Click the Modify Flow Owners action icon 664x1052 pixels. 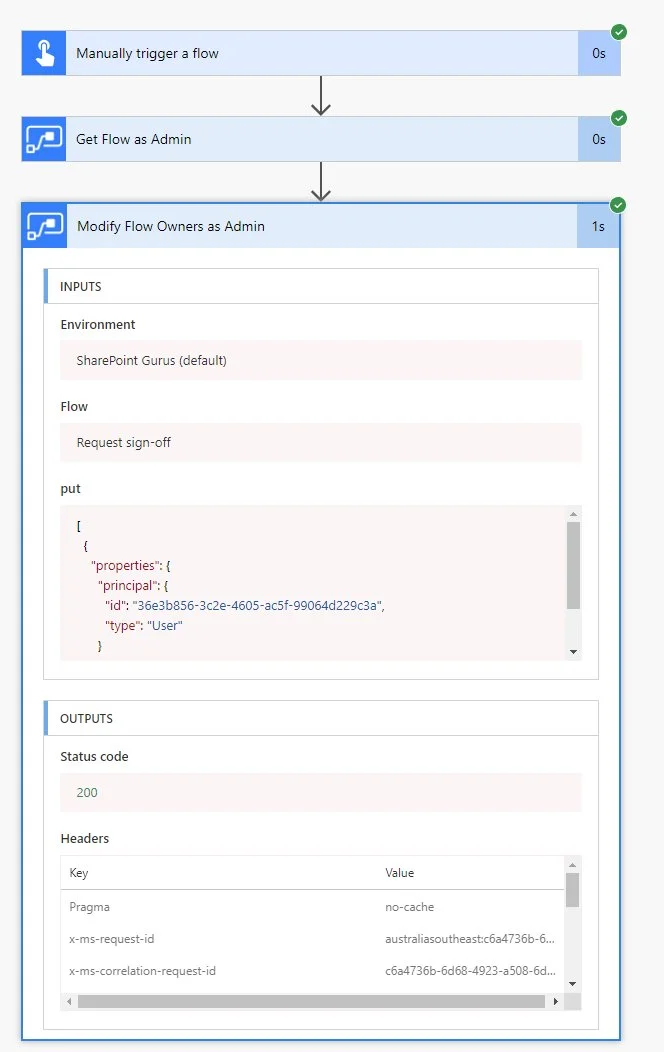(x=45, y=226)
